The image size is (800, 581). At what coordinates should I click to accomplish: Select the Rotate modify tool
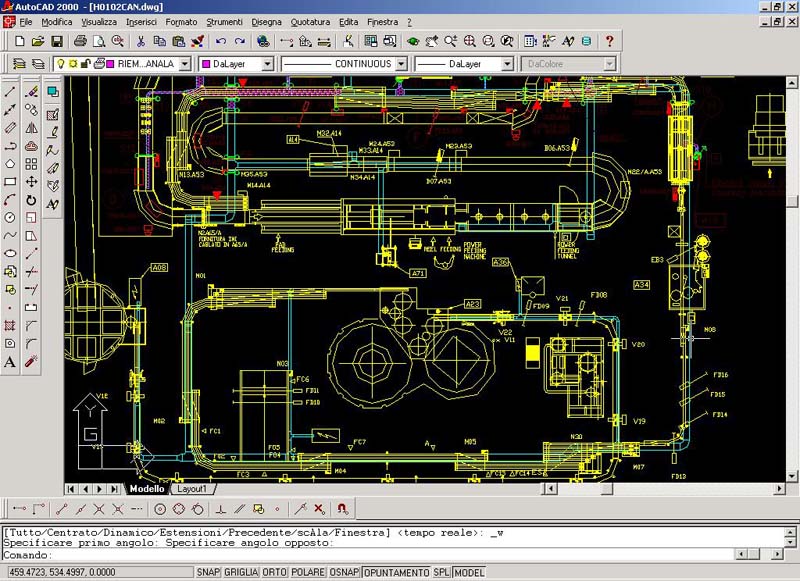(32, 200)
